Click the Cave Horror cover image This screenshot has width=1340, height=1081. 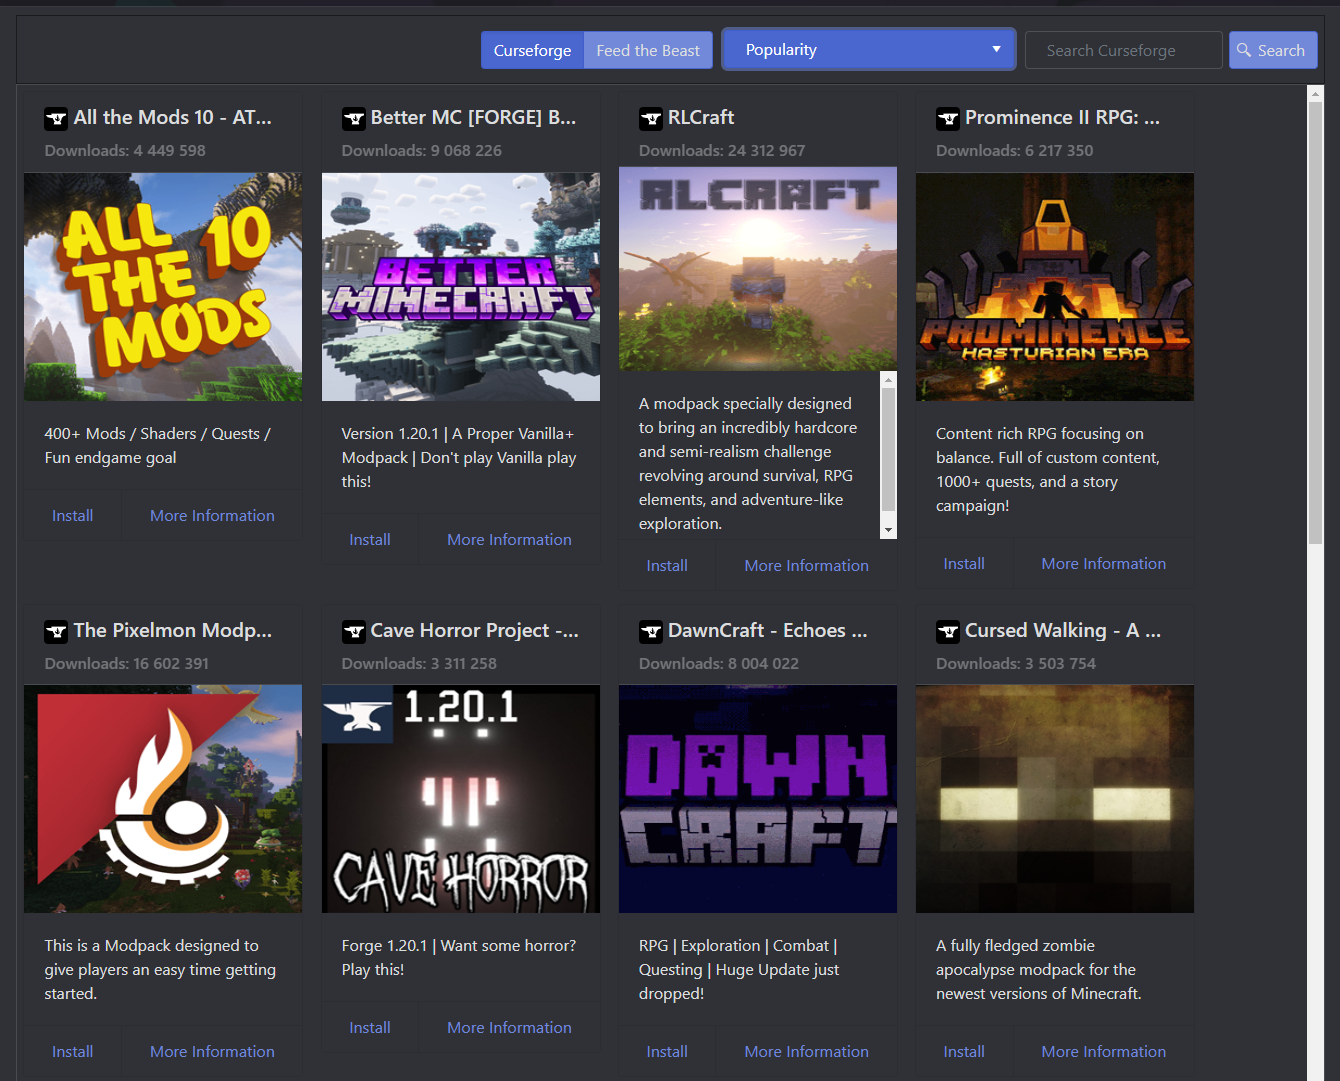(x=461, y=799)
